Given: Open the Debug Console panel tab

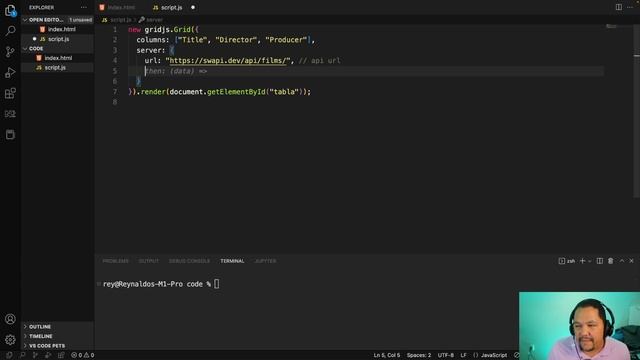Looking at the screenshot, I should 189,261.
